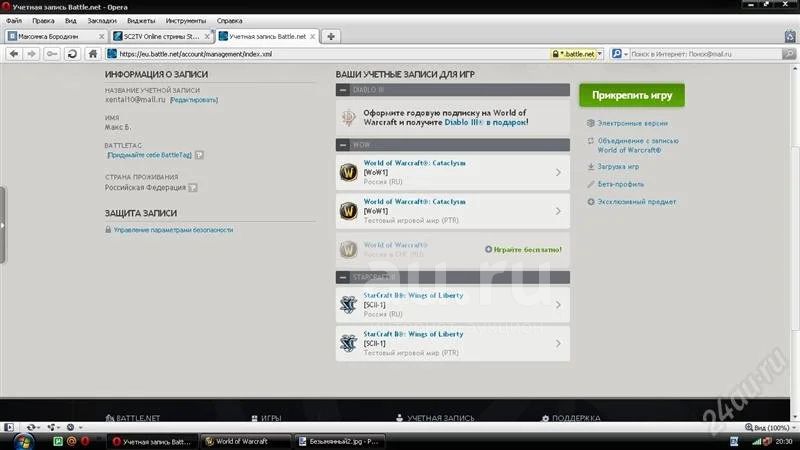Open Объединение с записью World of Warcraft link

(x=638, y=145)
